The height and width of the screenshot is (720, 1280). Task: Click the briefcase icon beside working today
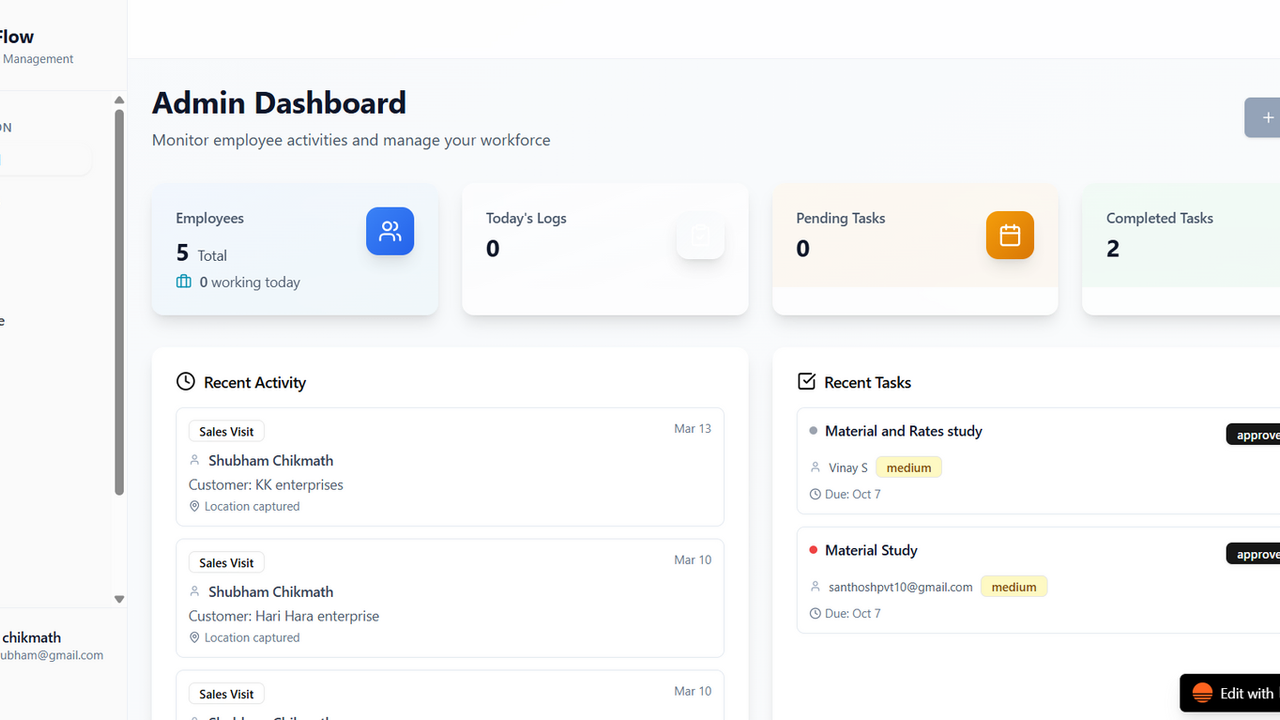point(184,282)
